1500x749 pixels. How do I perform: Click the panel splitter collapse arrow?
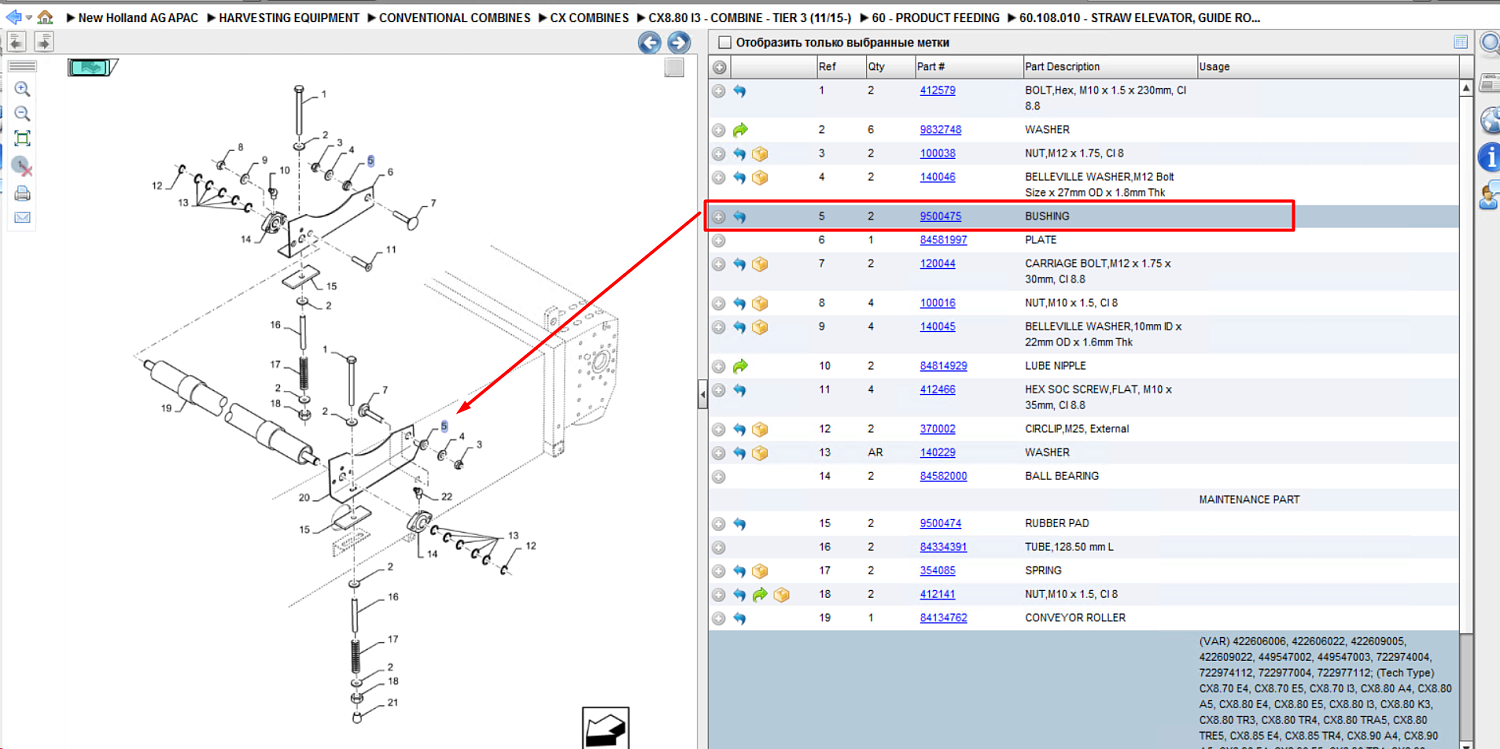click(x=702, y=396)
